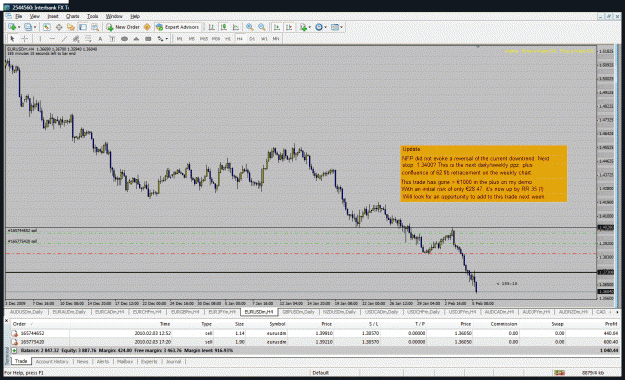This screenshot has width=625, height=380.
Task: Switch to D1 timeframe
Action: [x=252, y=39]
